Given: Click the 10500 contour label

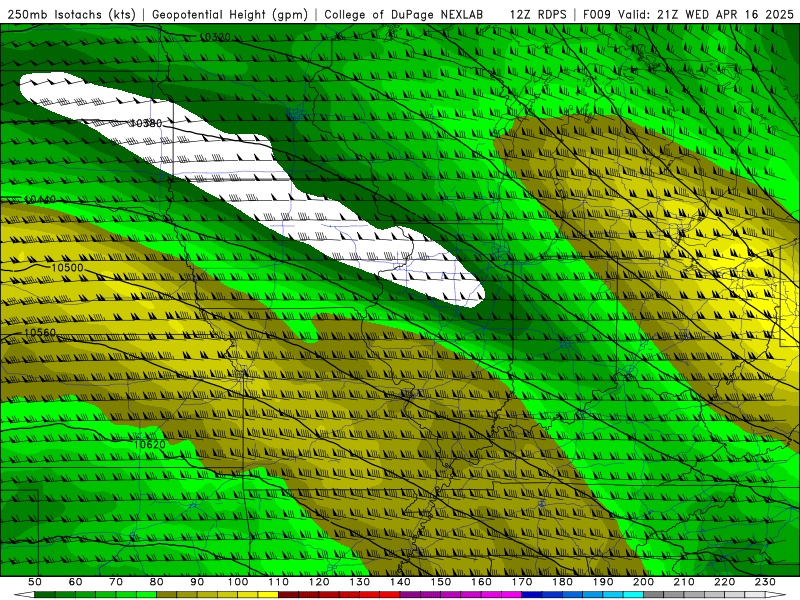Looking at the screenshot, I should [x=67, y=268].
